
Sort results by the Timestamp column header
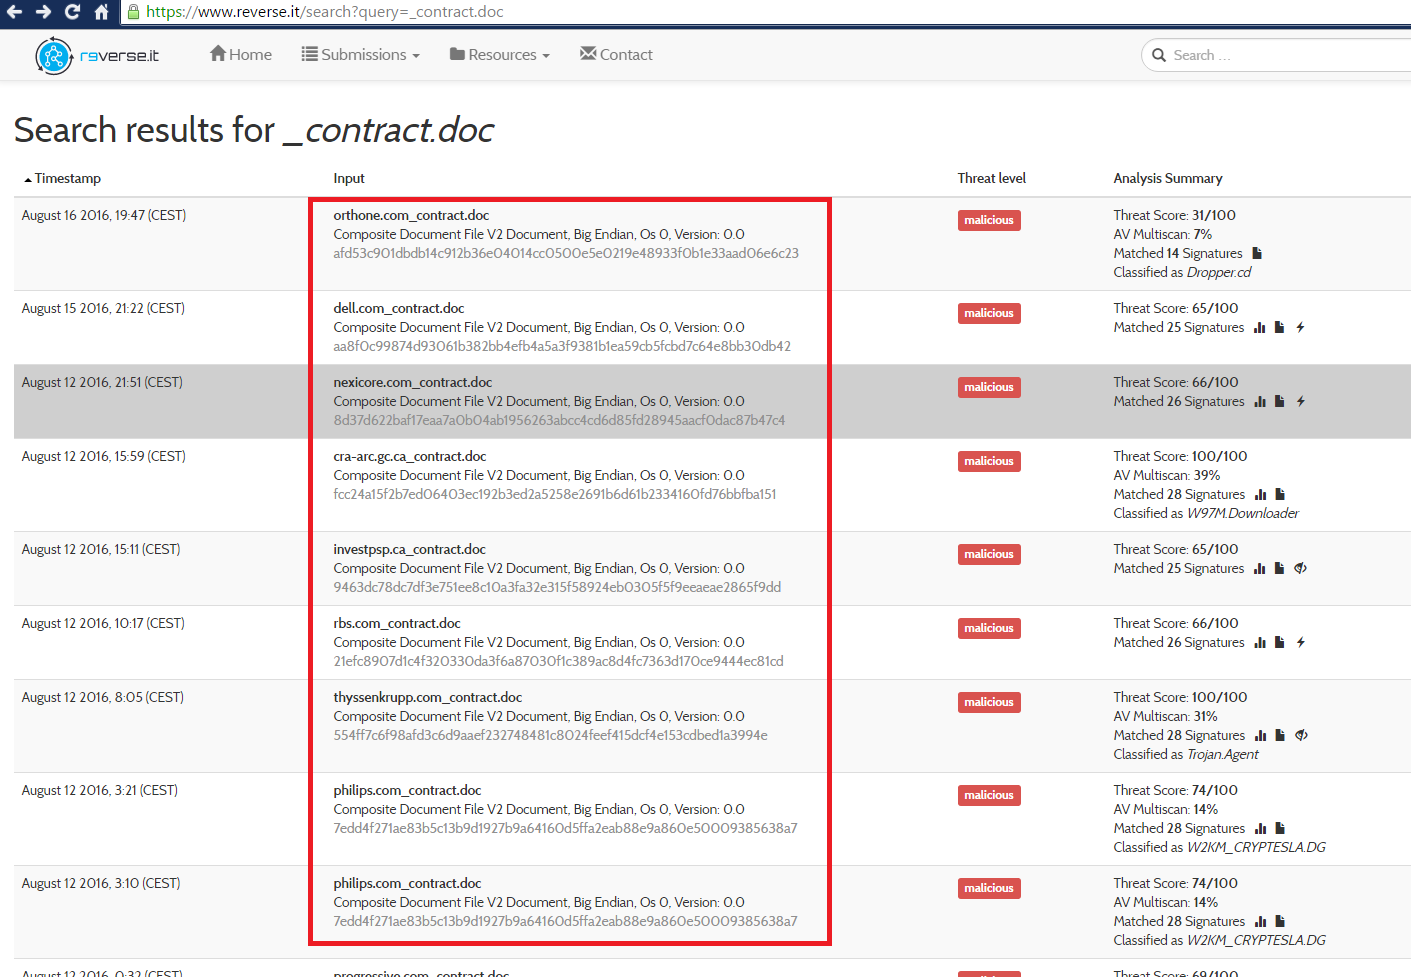click(62, 178)
